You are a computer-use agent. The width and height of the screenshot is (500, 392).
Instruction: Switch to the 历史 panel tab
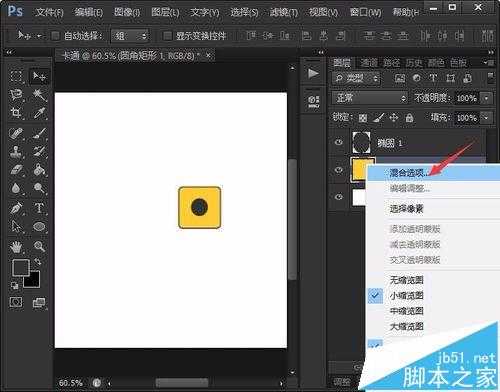tap(414, 63)
